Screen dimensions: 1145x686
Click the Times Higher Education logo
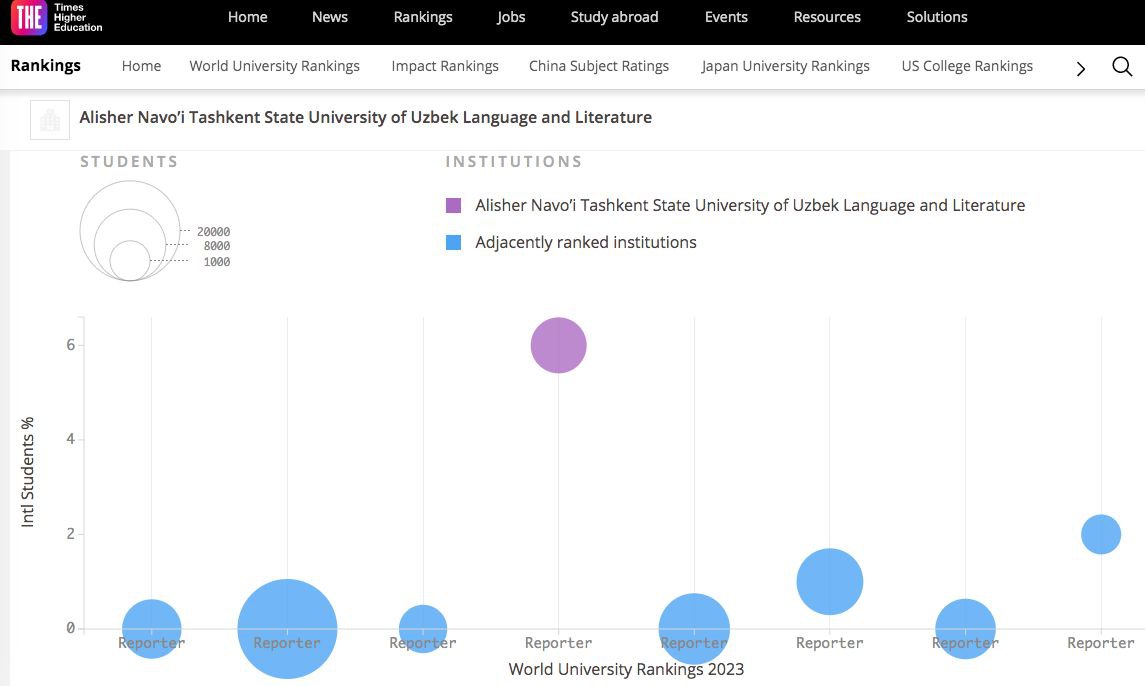57,19
